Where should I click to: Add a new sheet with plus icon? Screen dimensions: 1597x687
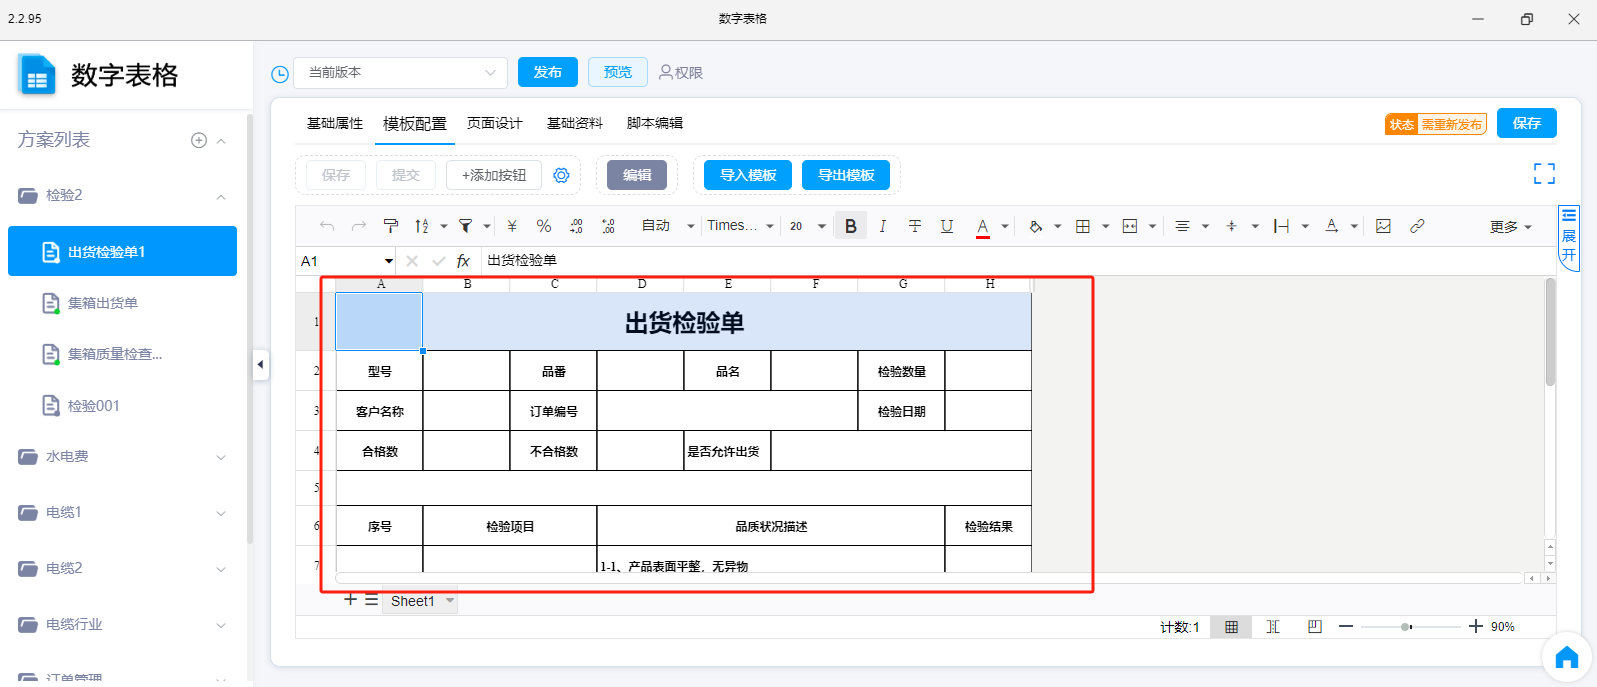[x=350, y=600]
